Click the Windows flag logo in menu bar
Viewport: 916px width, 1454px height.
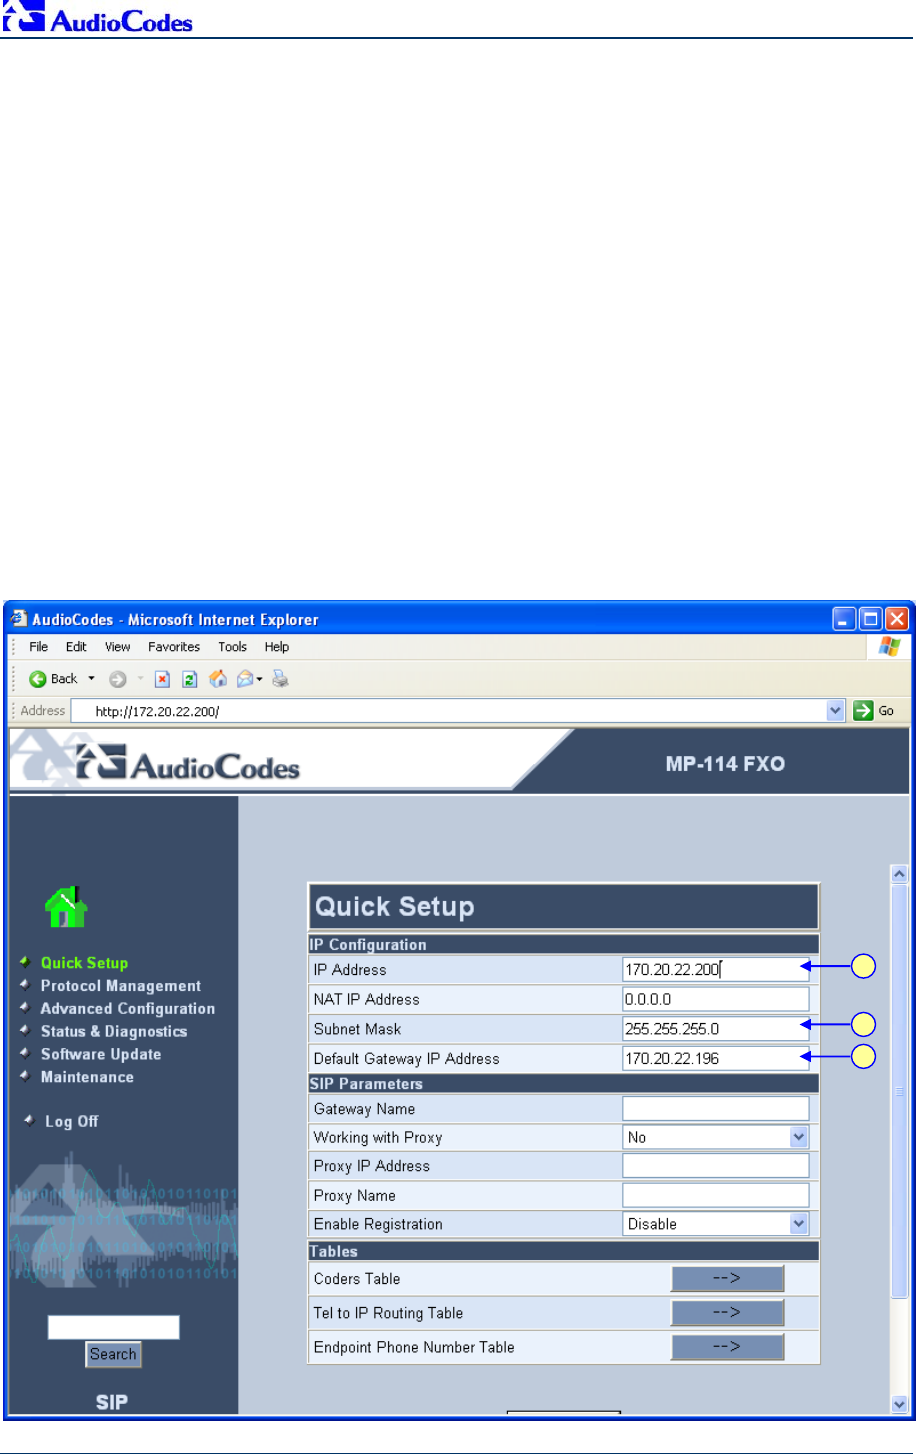coord(889,647)
